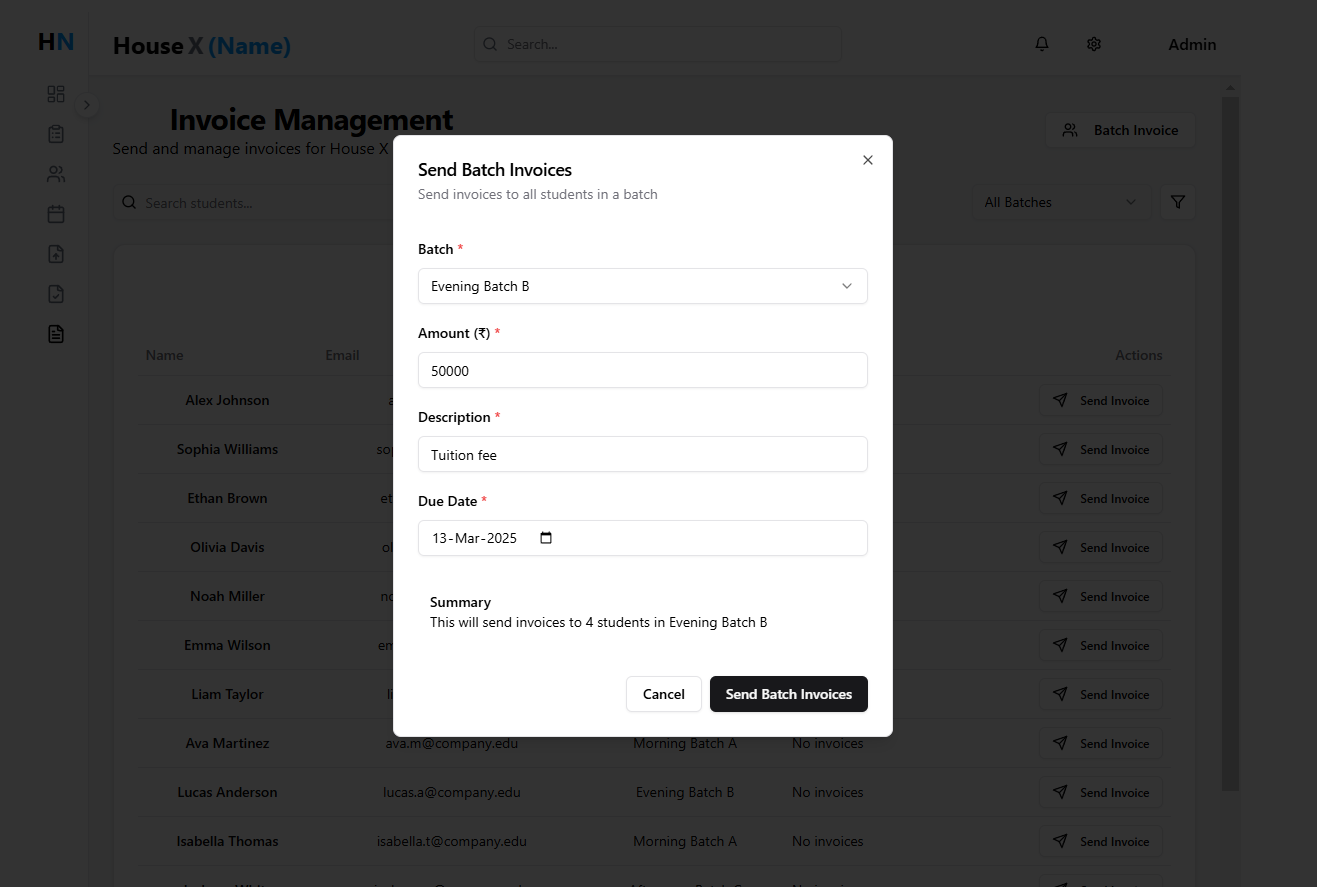
Task: Click Morning Batch A in Isabella Thomas row
Action: [x=685, y=841]
